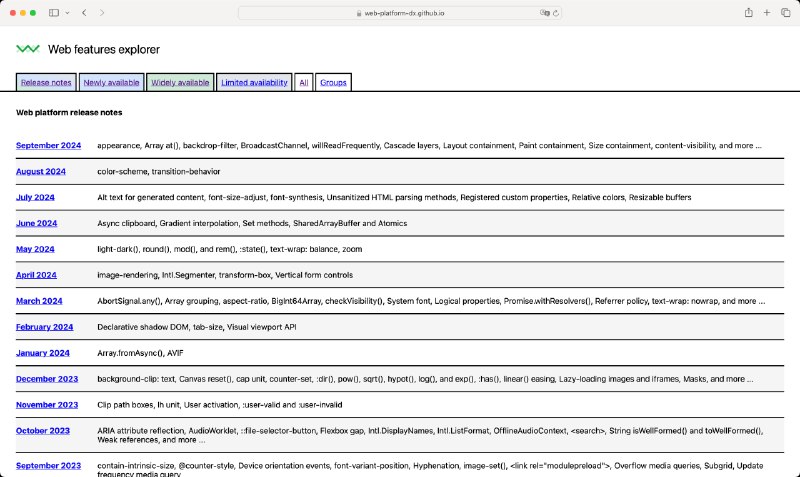Switch to the Widely available tab
This screenshot has width=800, height=477.
pyautogui.click(x=180, y=83)
